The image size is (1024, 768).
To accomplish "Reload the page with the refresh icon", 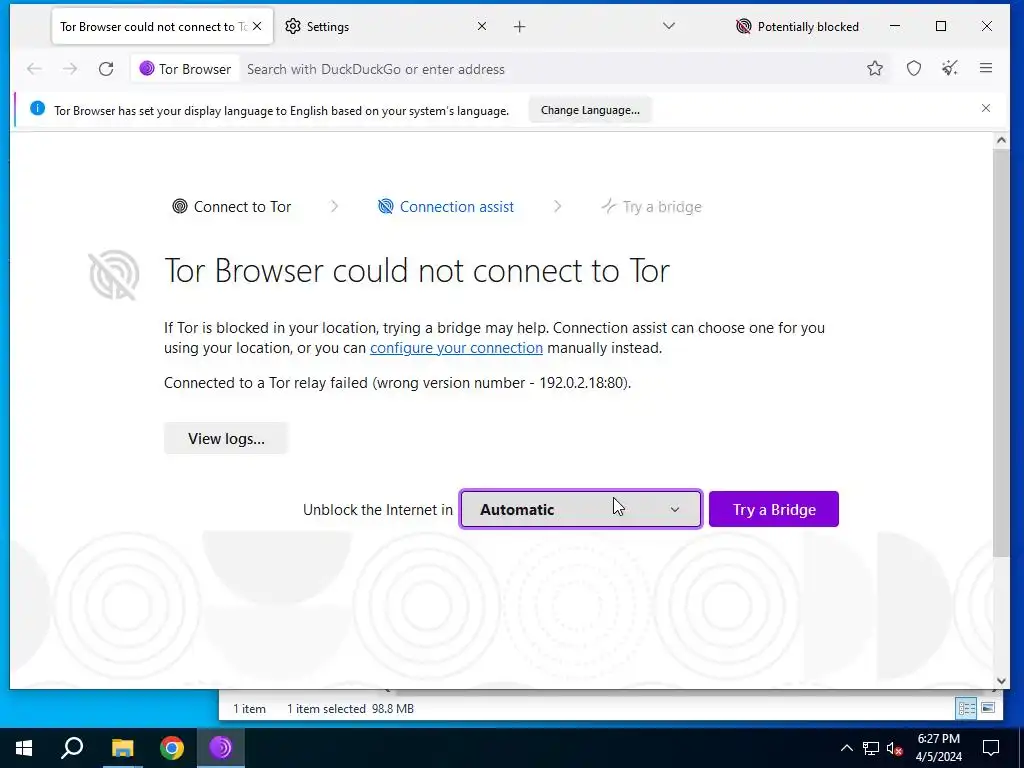I will (x=106, y=69).
